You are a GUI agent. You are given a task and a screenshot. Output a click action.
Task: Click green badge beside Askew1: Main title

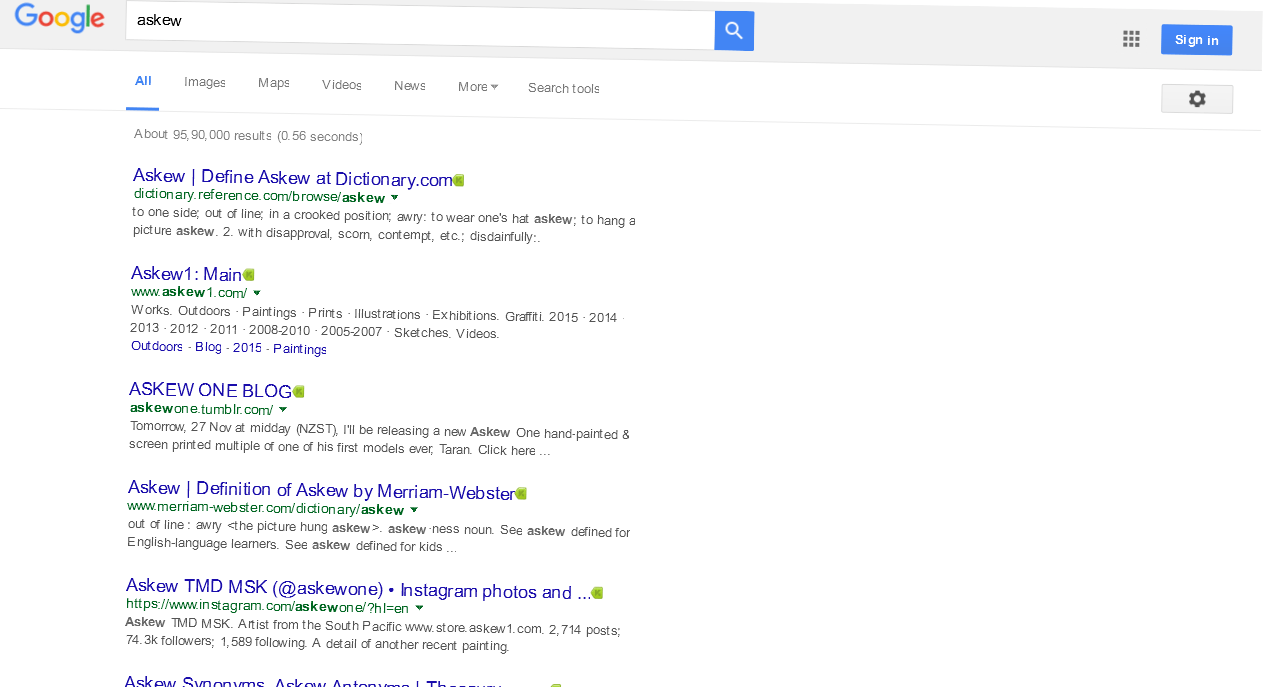pyautogui.click(x=249, y=274)
